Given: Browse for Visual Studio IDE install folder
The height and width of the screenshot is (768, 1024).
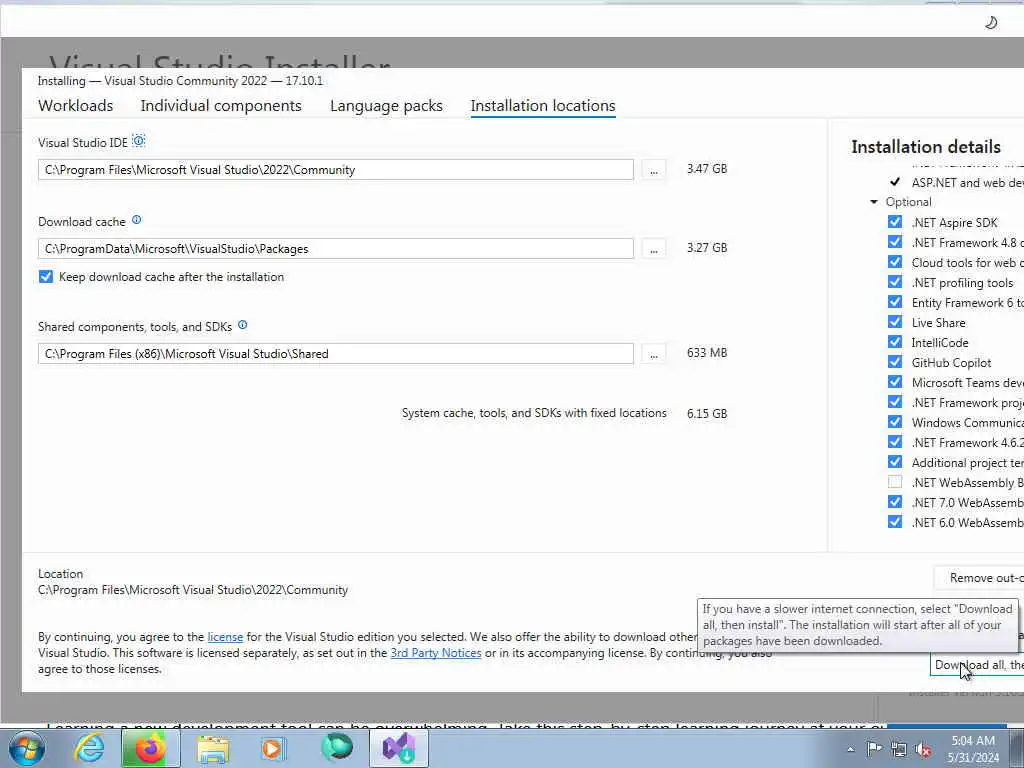Looking at the screenshot, I should (x=654, y=170).
